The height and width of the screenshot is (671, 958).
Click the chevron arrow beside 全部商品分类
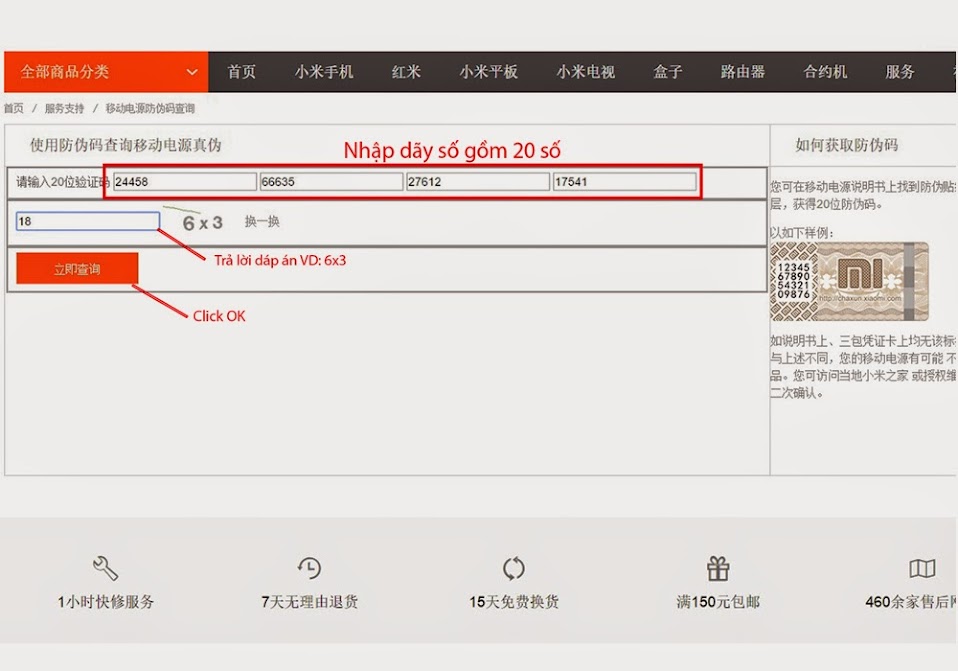point(192,72)
